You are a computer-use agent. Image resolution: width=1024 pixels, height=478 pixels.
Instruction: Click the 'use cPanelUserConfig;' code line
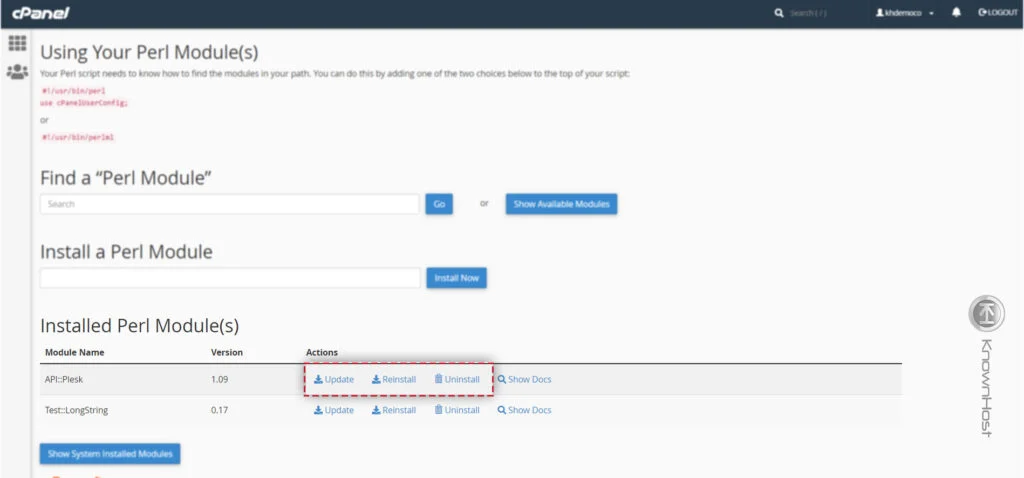[x=84, y=103]
